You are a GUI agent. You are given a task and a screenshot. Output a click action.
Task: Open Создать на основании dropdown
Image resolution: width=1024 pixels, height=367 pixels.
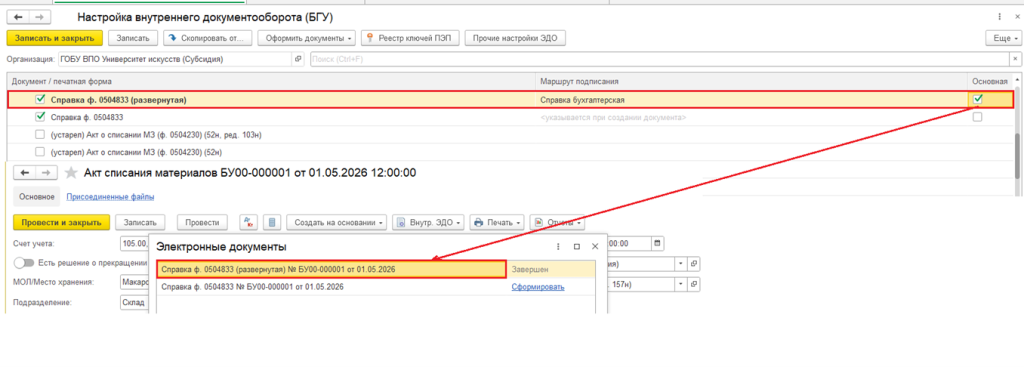[336, 223]
